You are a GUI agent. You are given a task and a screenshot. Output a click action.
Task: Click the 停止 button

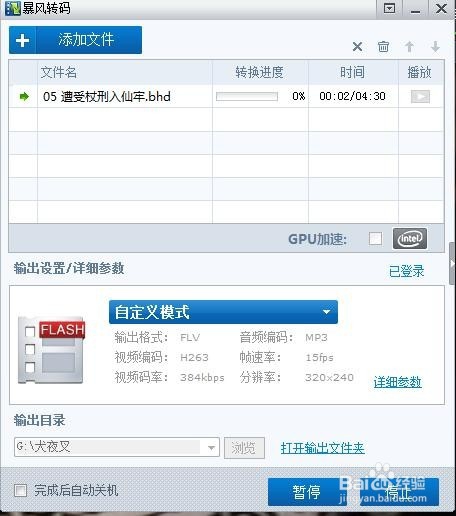(399, 492)
